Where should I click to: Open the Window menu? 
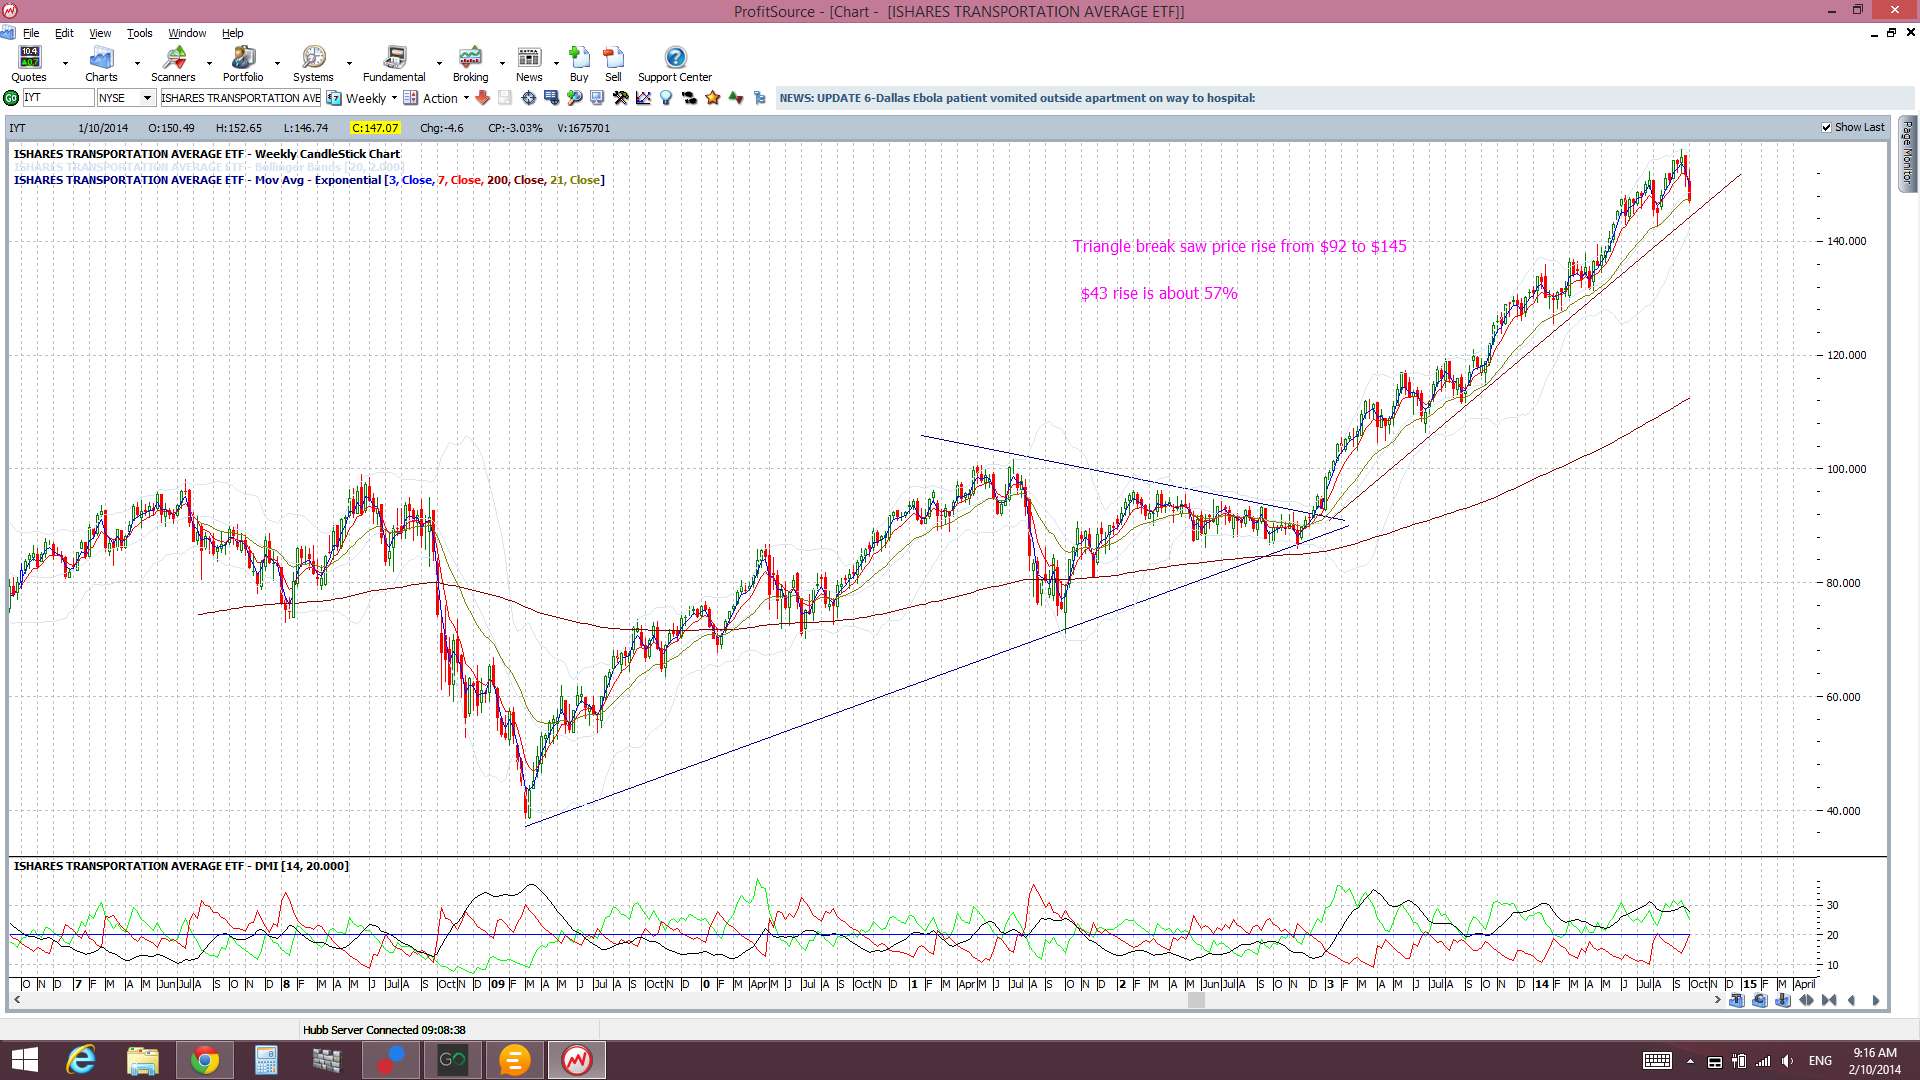click(x=187, y=33)
